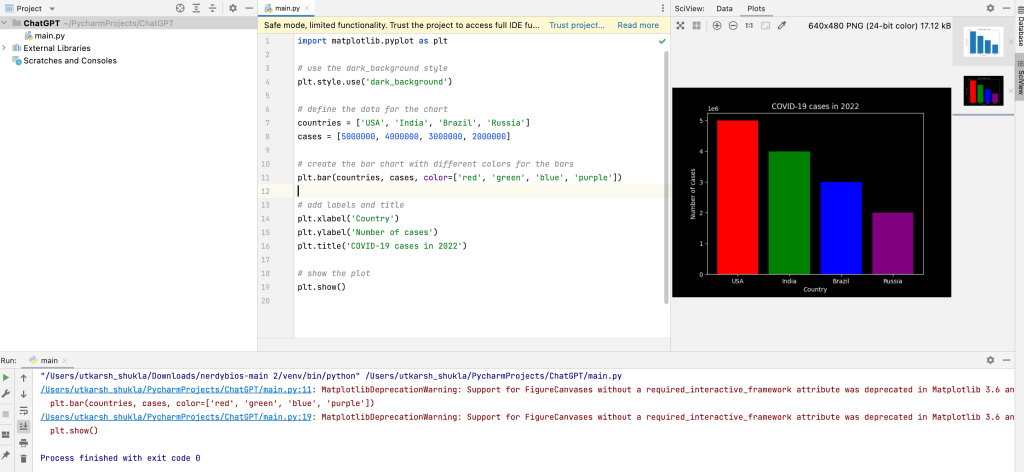1024x472 pixels.
Task: Click the Clear All trash icon
Action: (24, 458)
